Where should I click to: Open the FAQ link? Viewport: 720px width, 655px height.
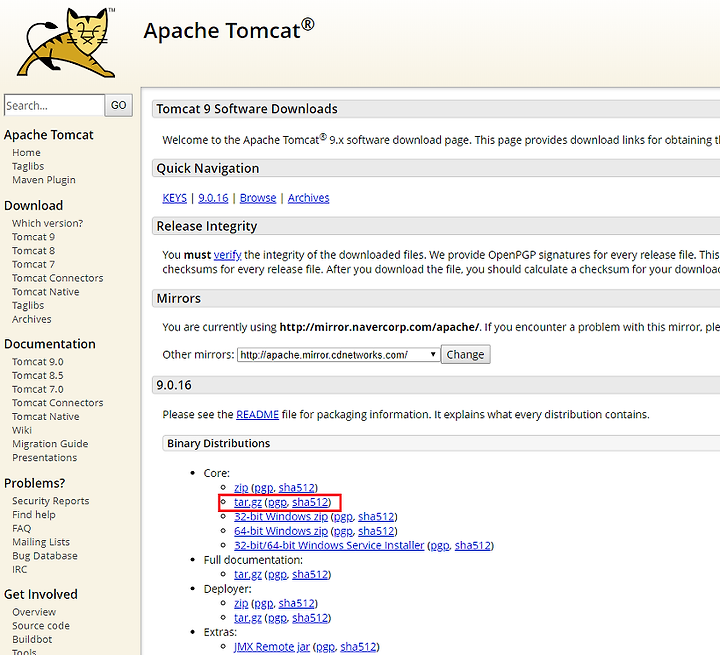pos(22,529)
